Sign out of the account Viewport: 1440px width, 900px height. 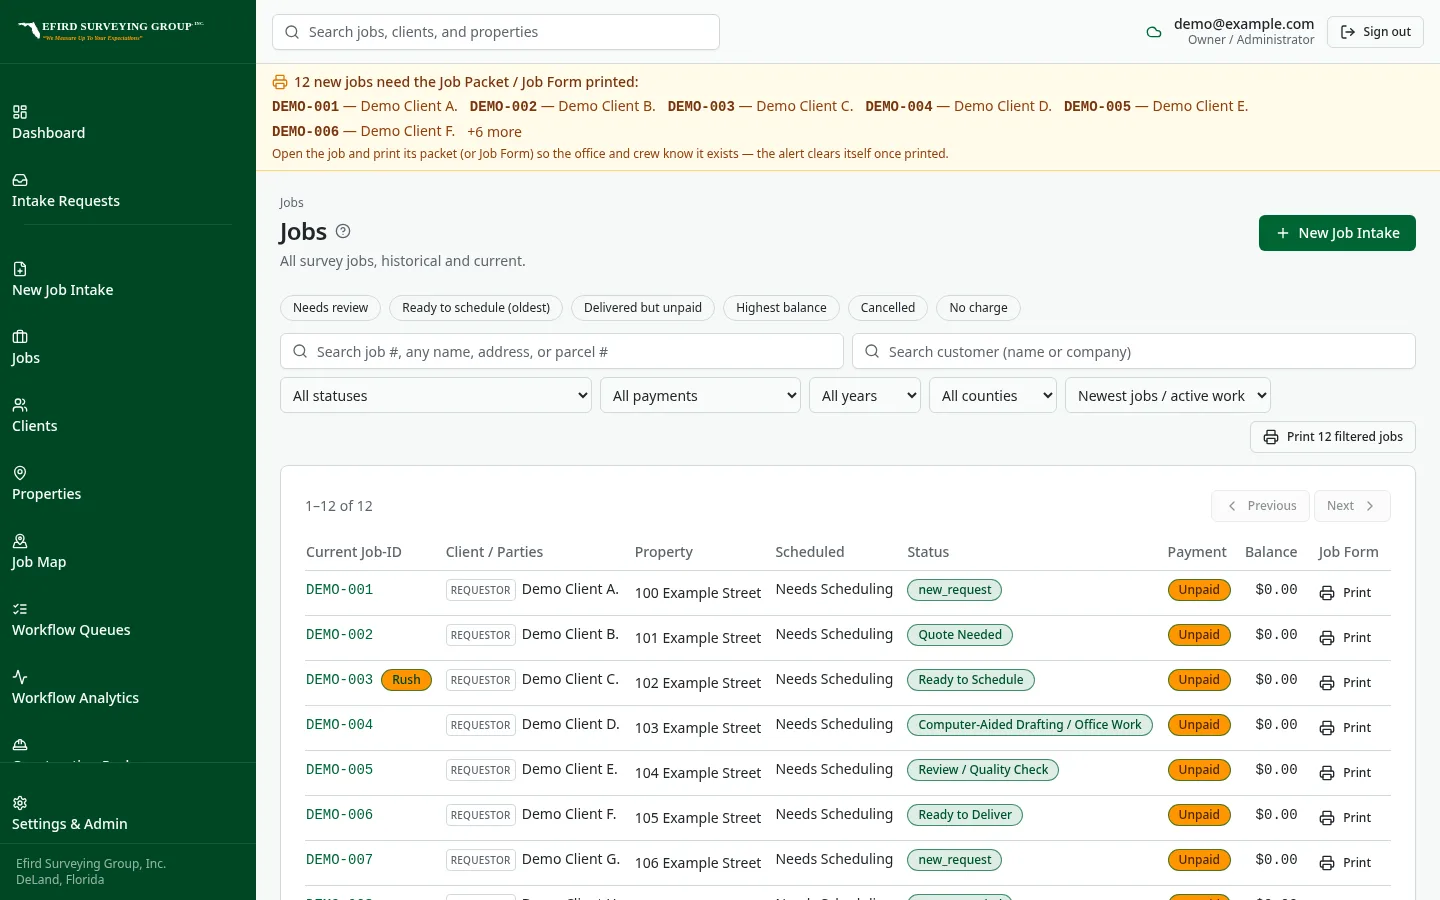click(x=1375, y=32)
